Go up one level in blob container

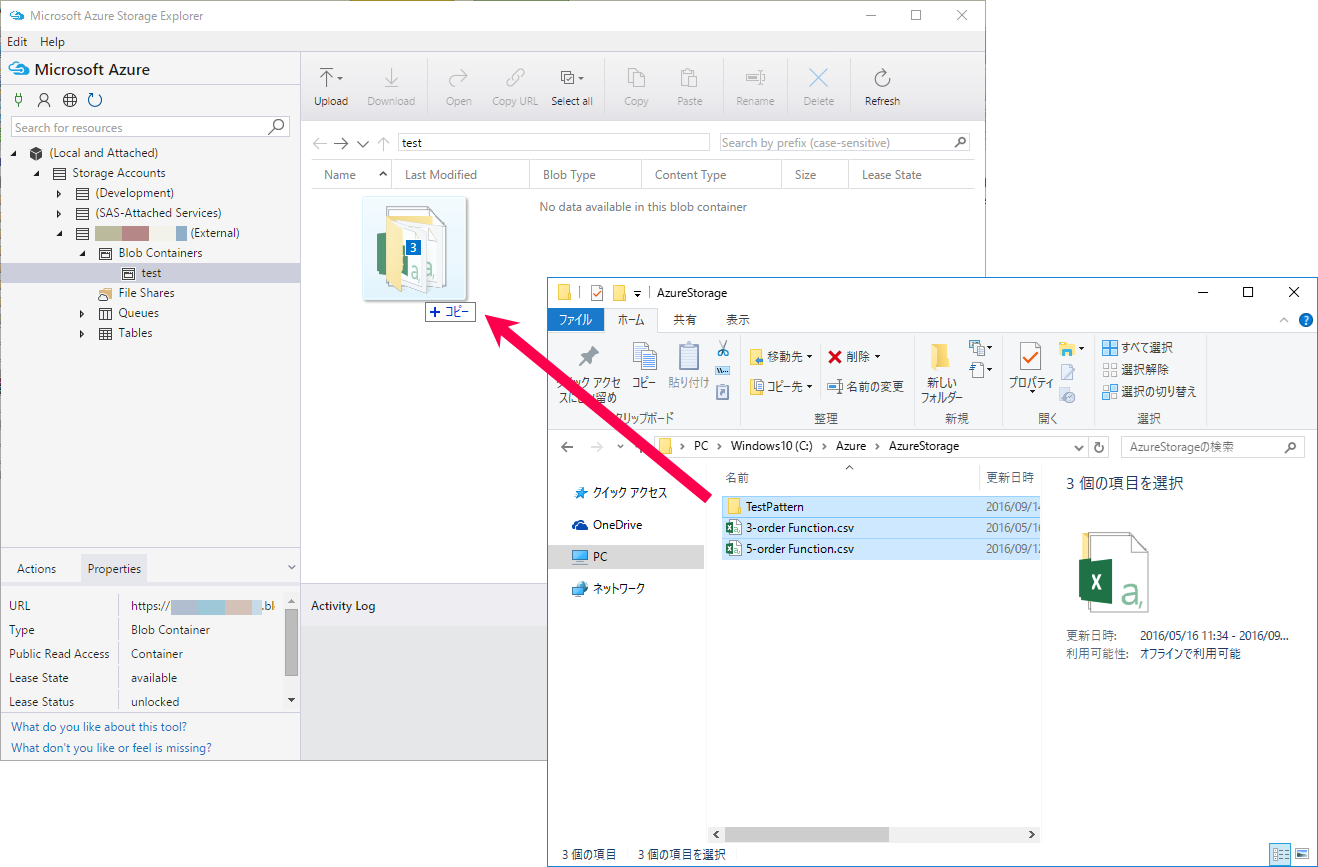point(383,143)
